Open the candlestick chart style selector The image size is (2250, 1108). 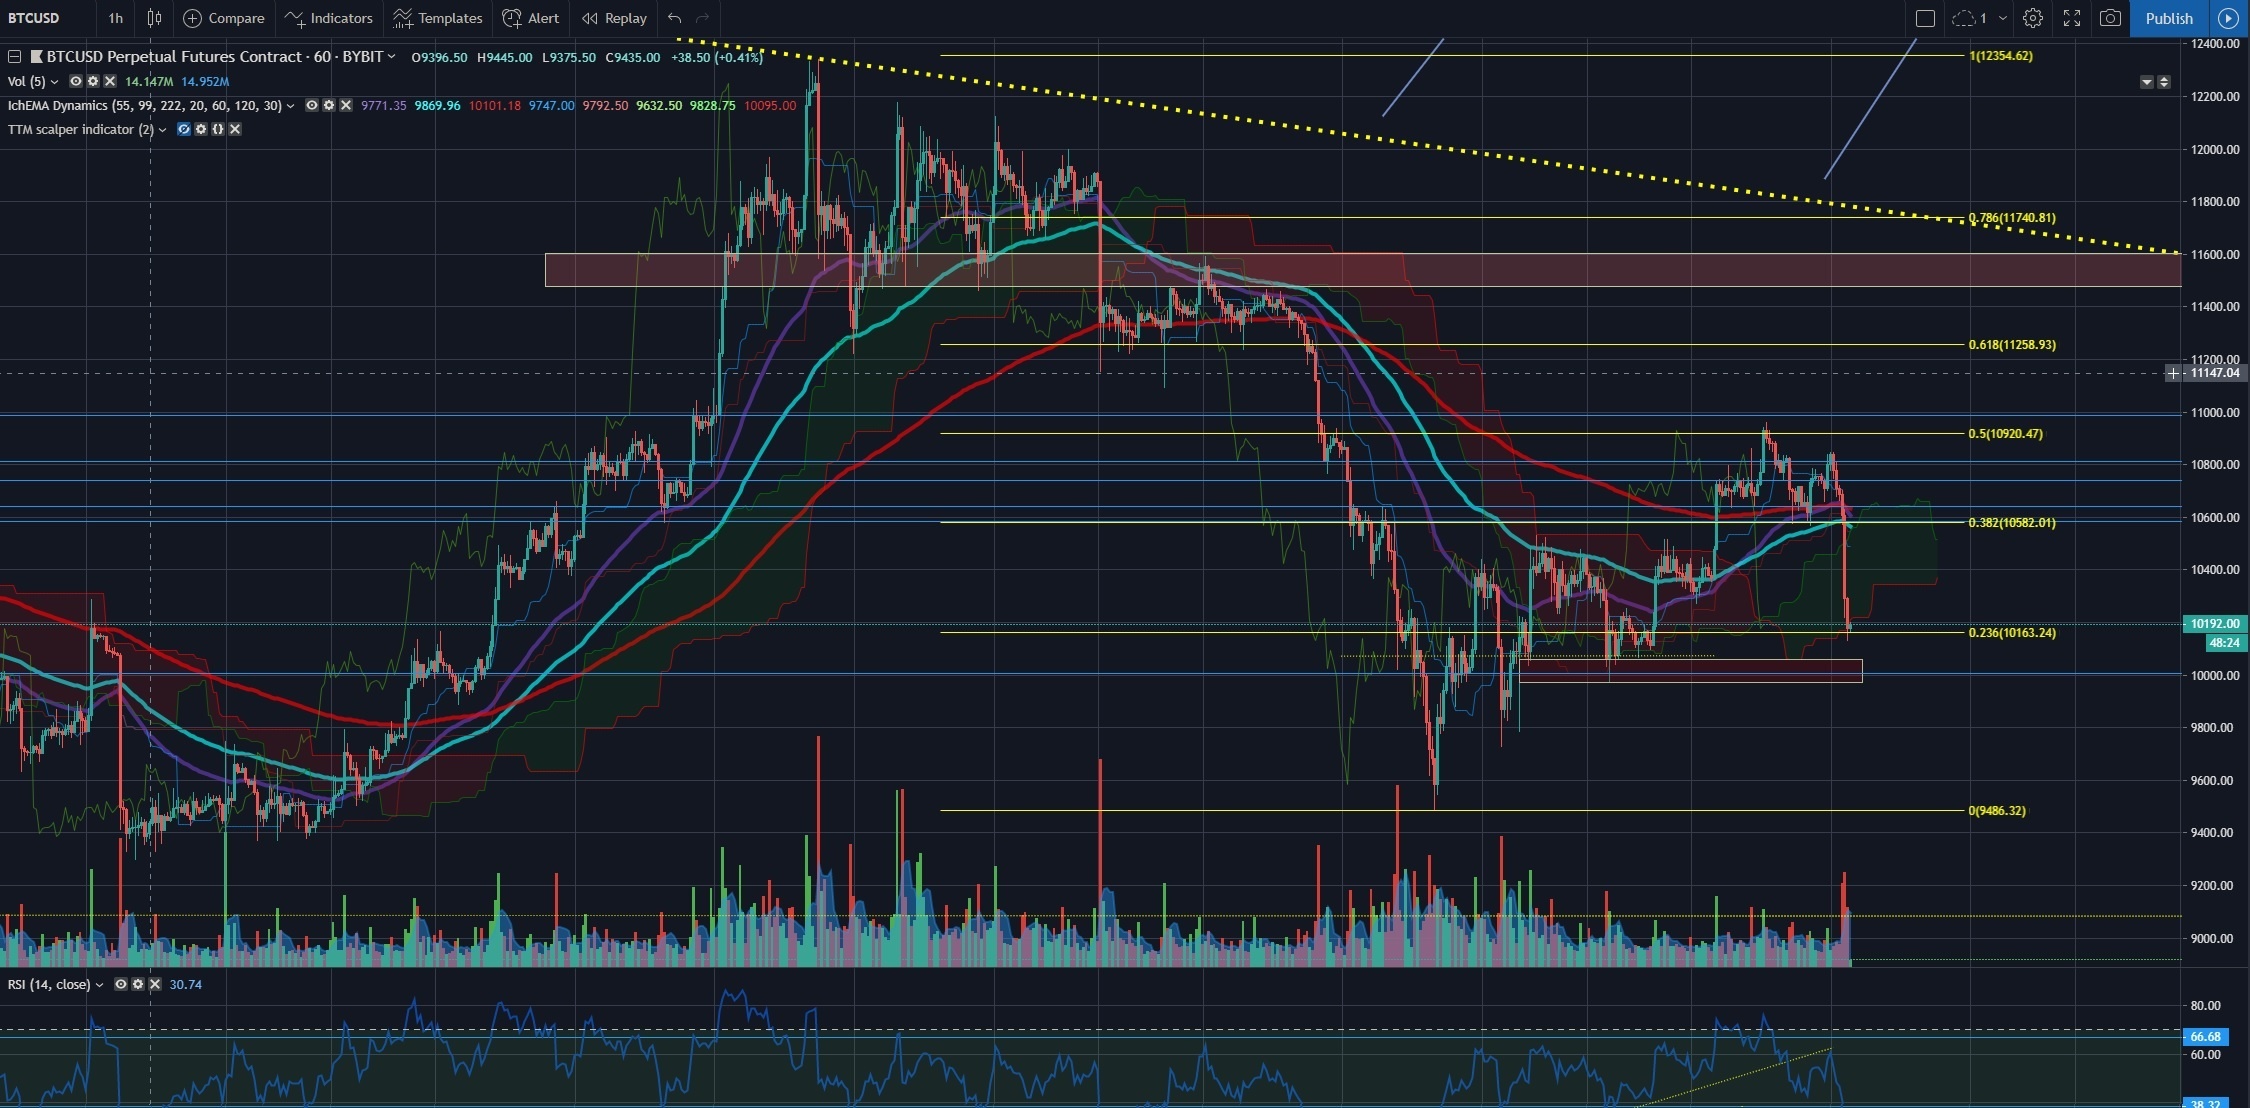click(154, 18)
